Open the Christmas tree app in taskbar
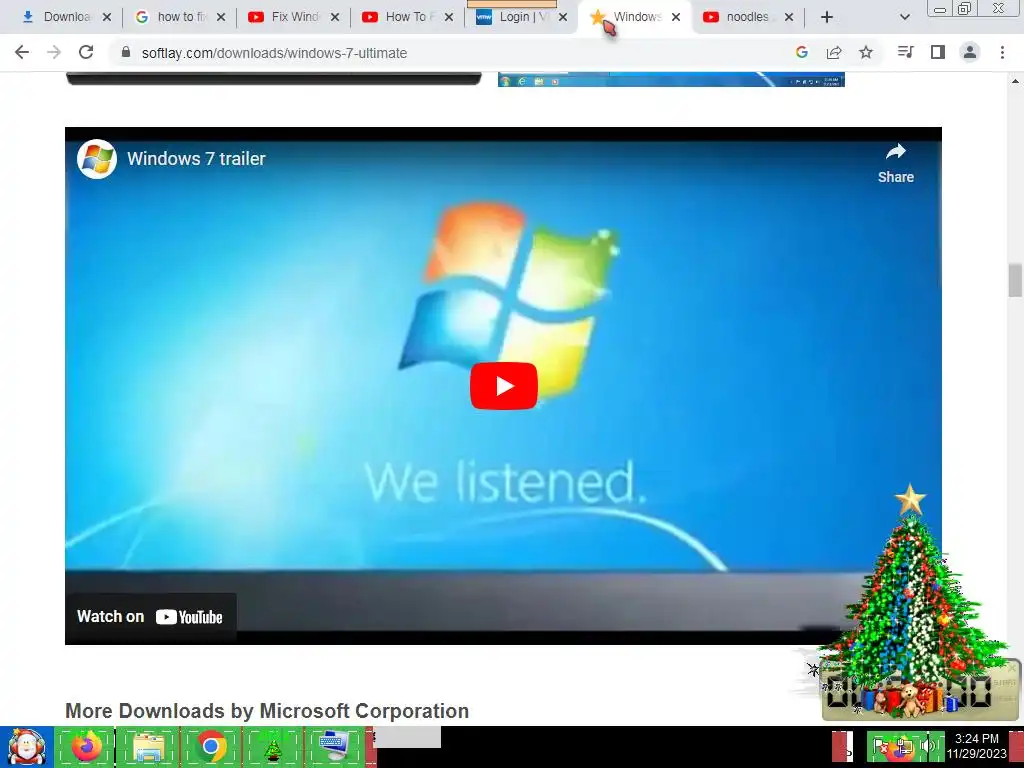This screenshot has width=1024, height=768. (273, 746)
